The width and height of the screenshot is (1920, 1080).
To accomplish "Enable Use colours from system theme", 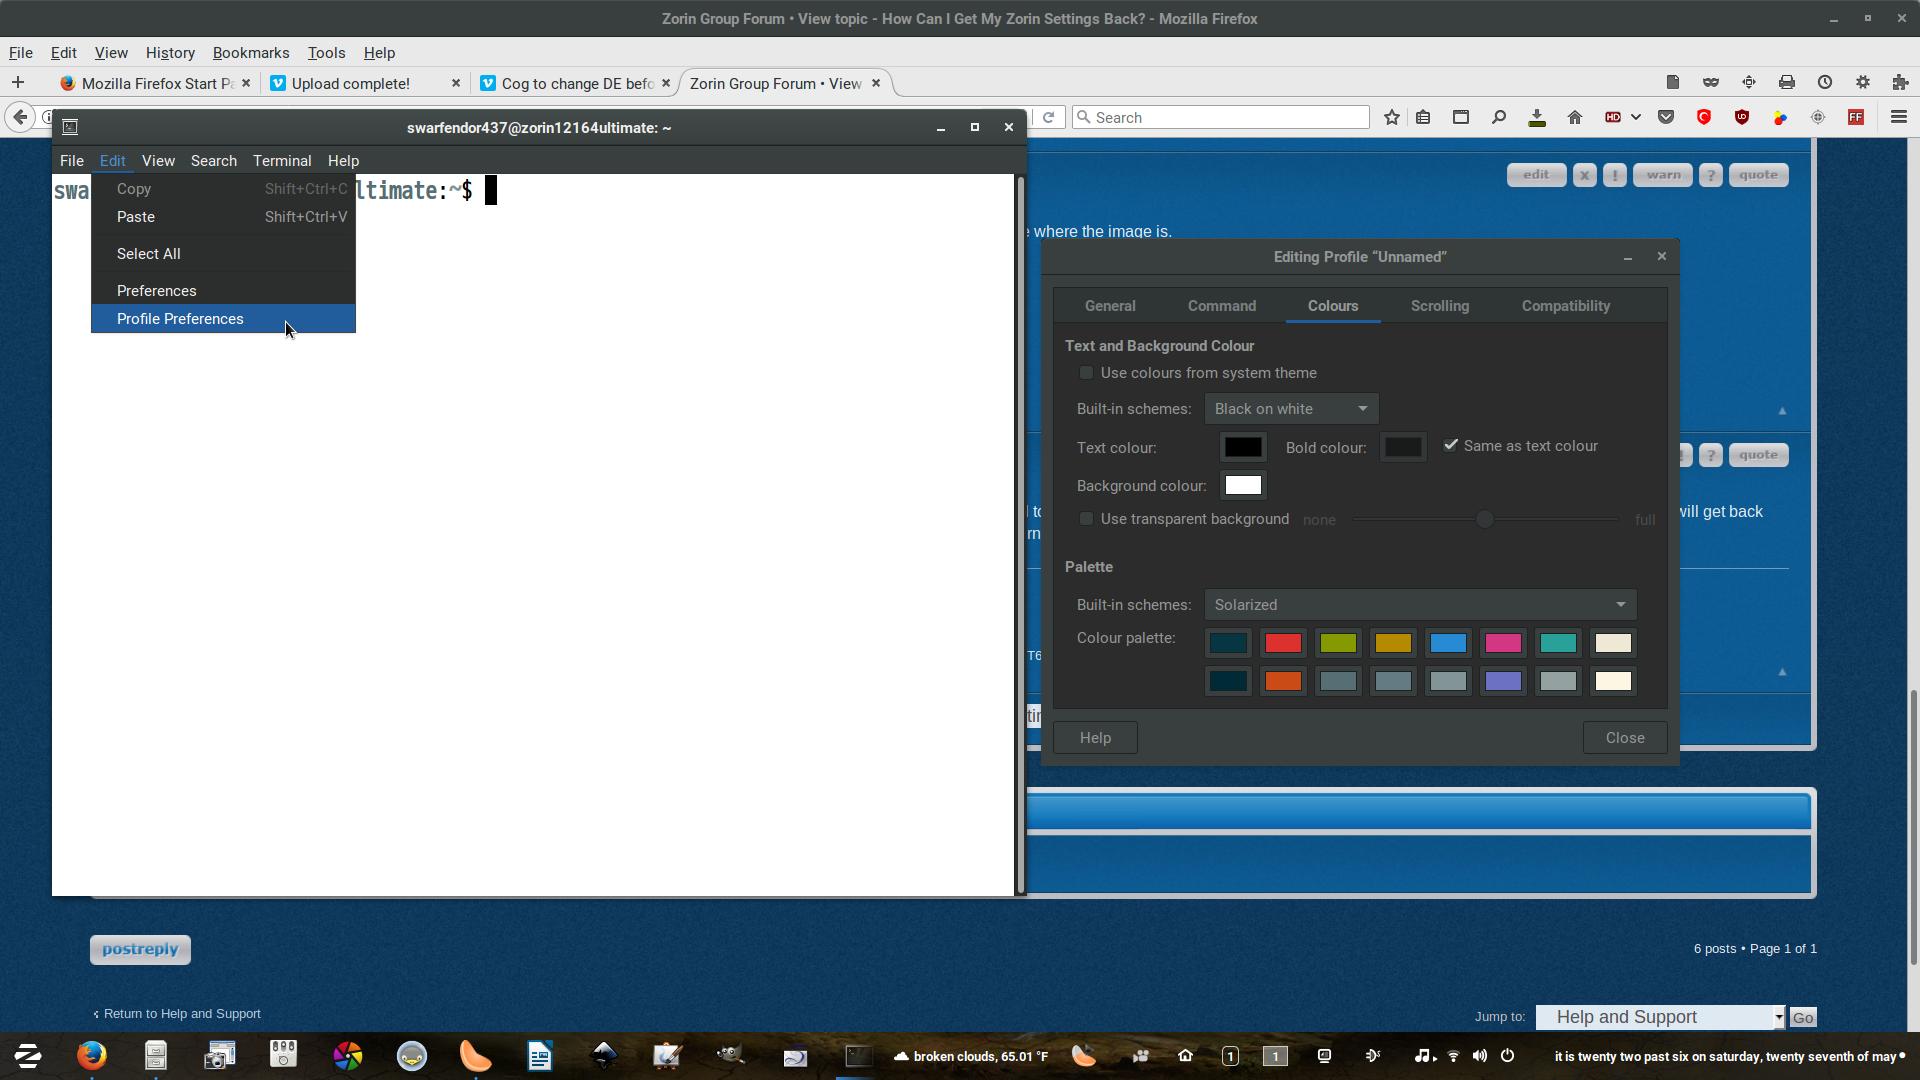I will 1086,373.
